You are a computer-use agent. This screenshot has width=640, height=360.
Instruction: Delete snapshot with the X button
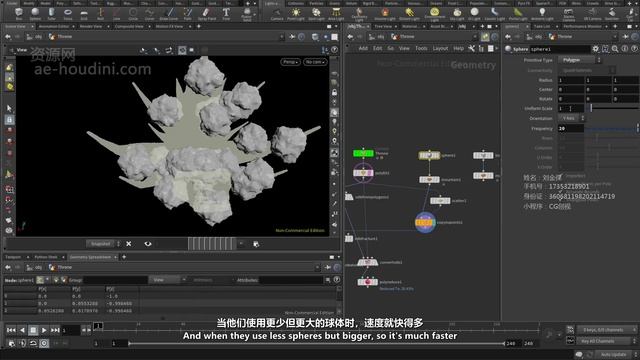point(129,244)
